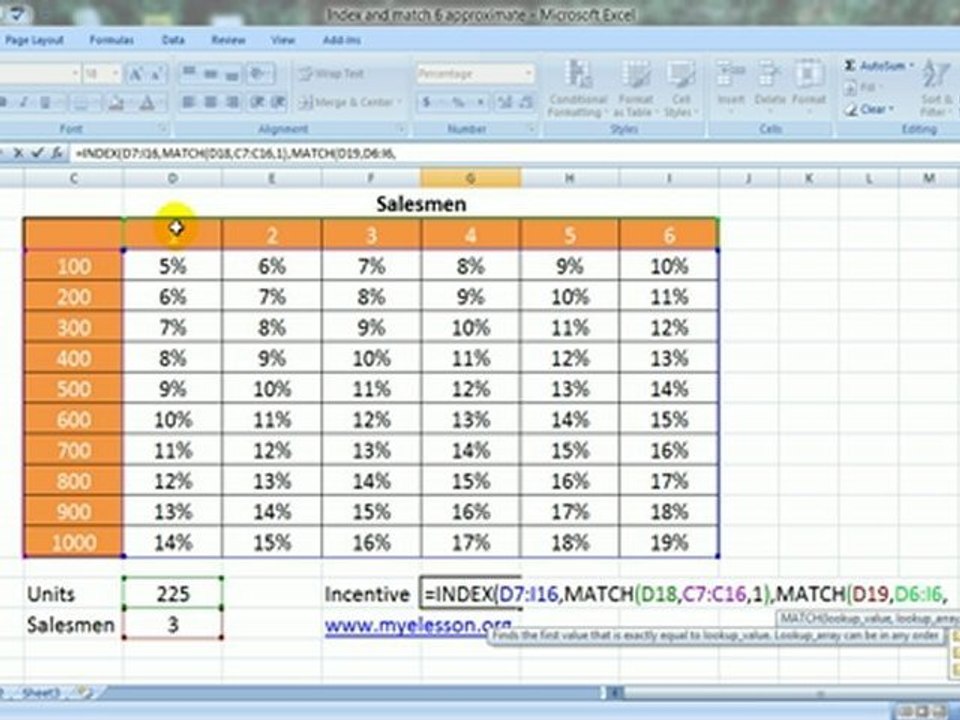The image size is (960, 720).
Task: Click Insert in the Cells group
Action: (x=730, y=88)
